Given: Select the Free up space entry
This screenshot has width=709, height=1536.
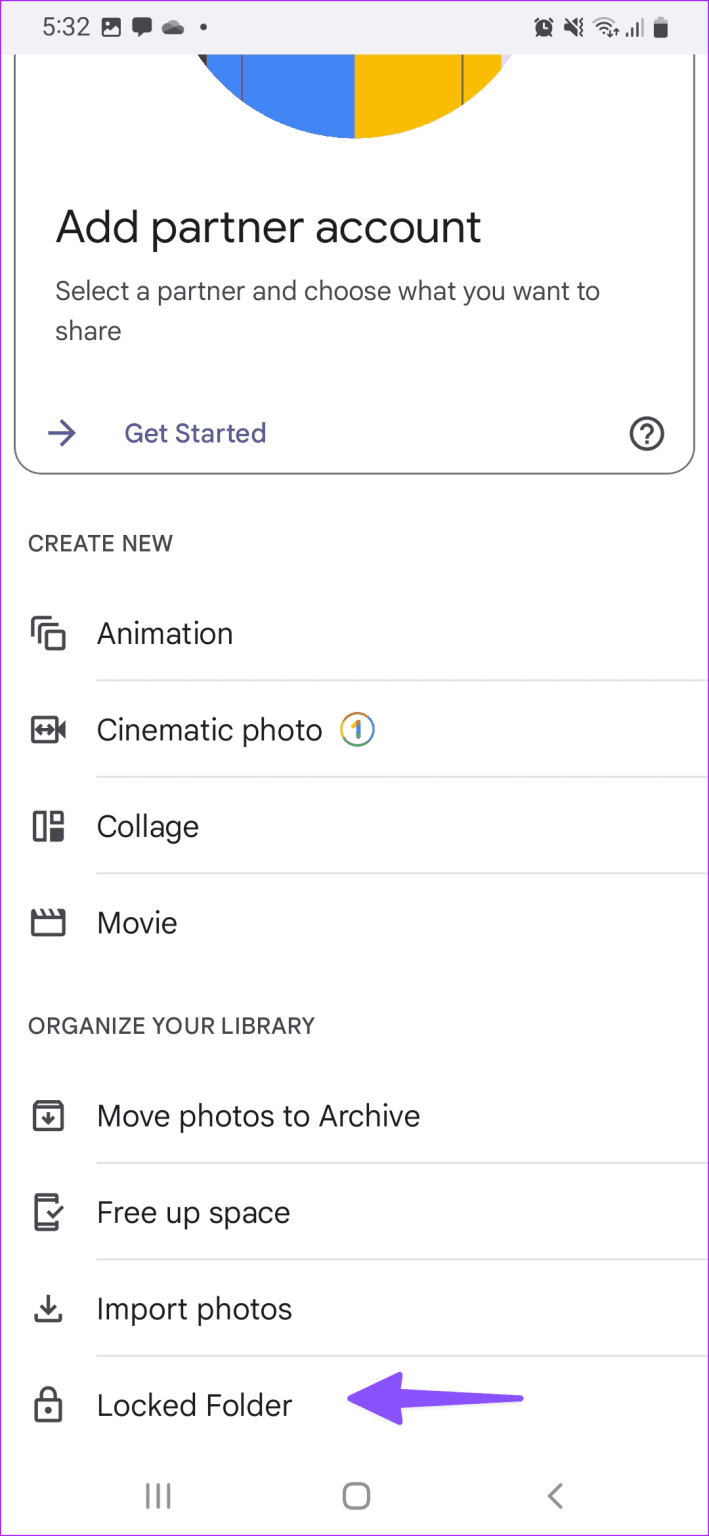Looking at the screenshot, I should click(193, 1211).
